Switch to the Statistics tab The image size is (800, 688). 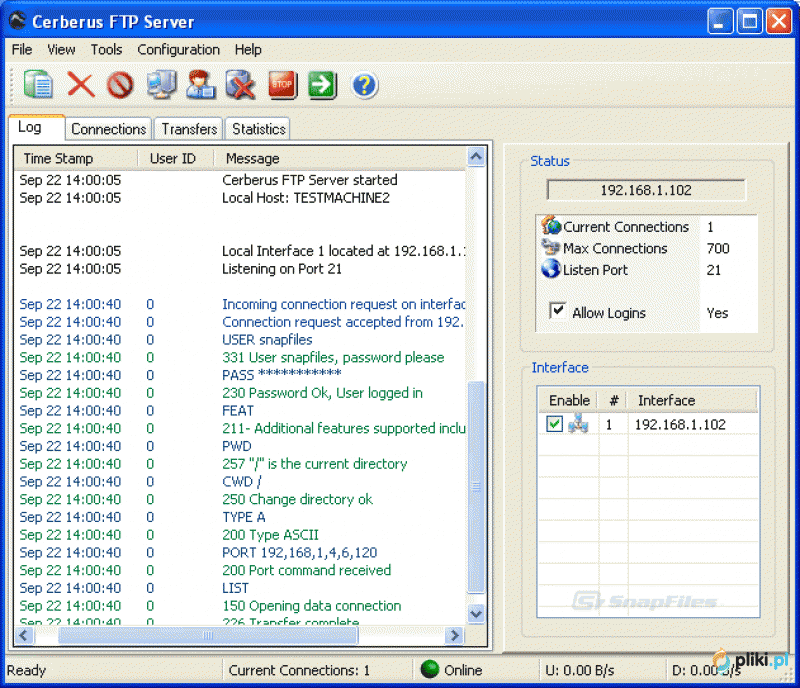click(259, 129)
